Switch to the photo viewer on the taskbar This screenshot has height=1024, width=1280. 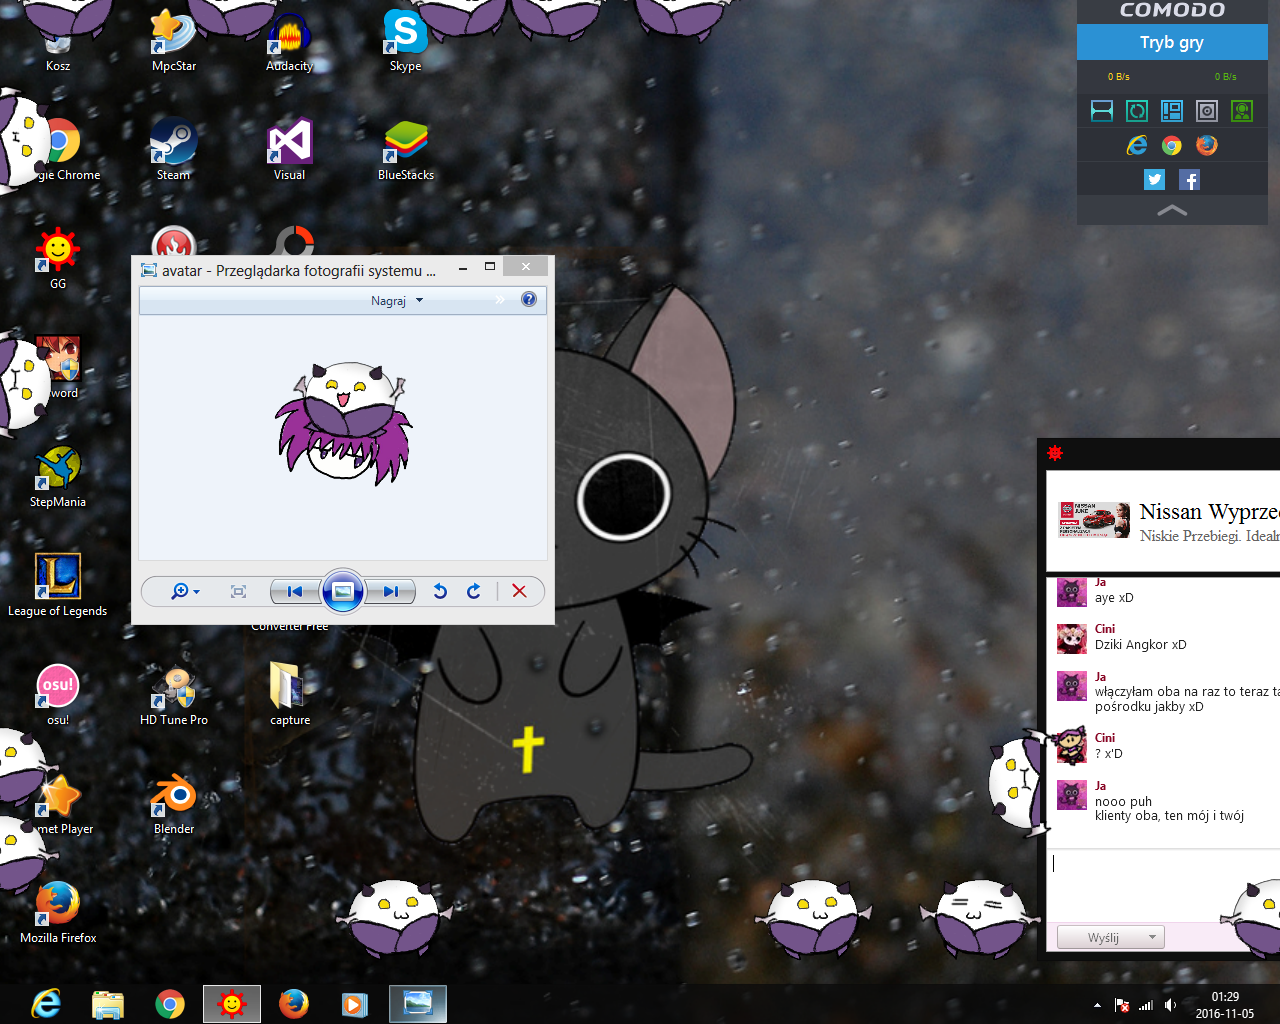(x=418, y=1003)
